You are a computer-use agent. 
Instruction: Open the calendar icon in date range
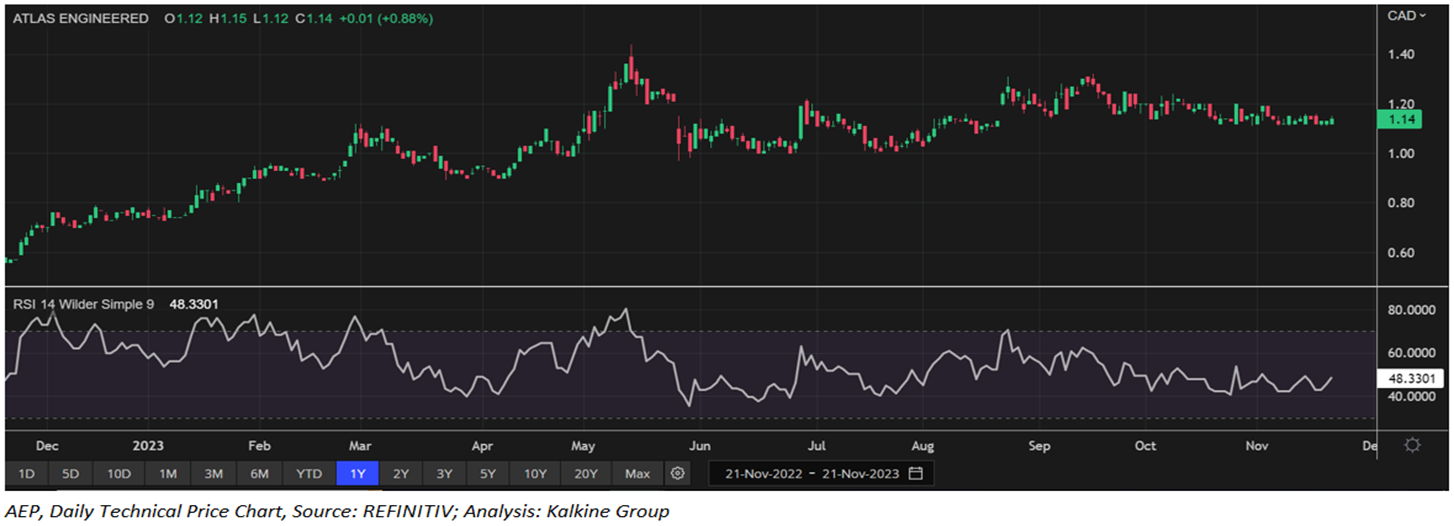916,473
